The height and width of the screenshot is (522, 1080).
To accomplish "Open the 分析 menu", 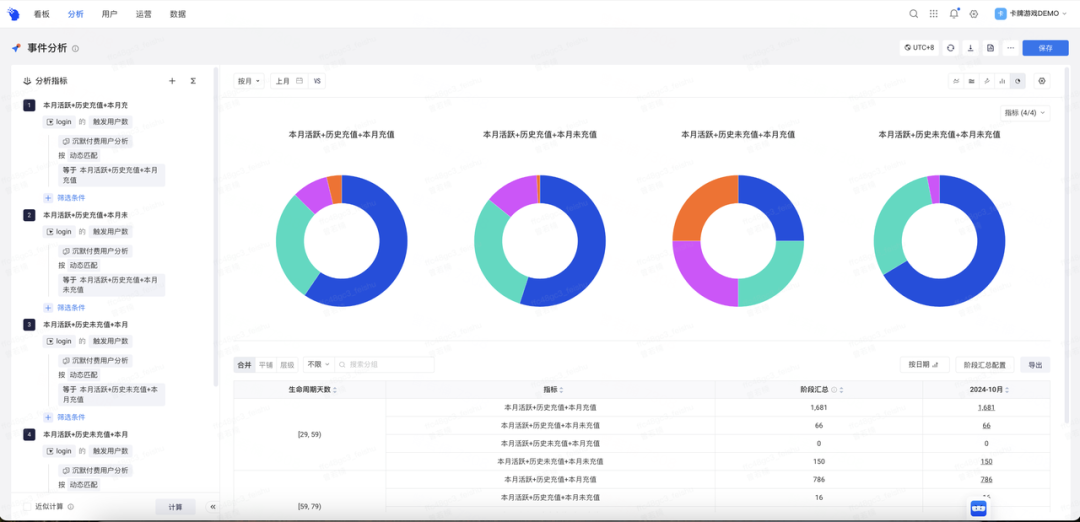I will tap(76, 14).
